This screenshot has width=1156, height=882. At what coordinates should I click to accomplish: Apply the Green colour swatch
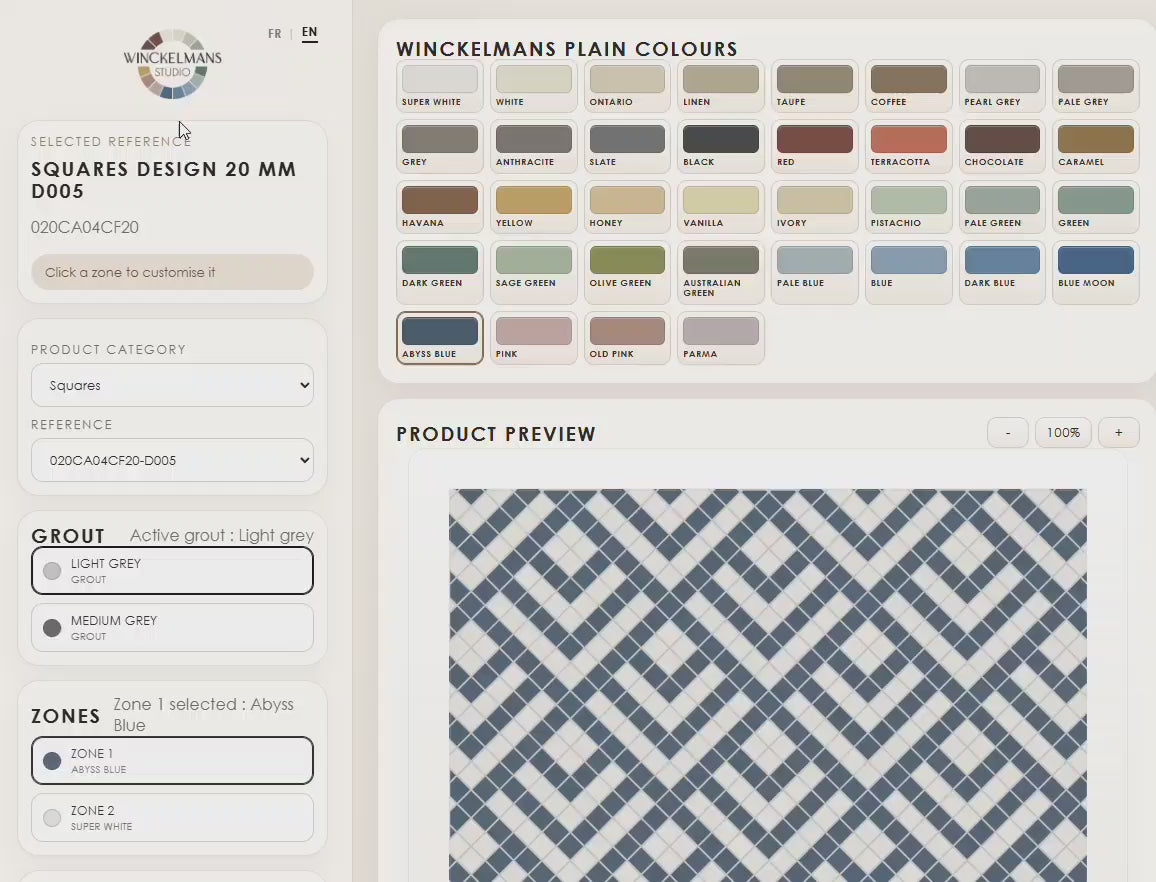coord(1096,207)
